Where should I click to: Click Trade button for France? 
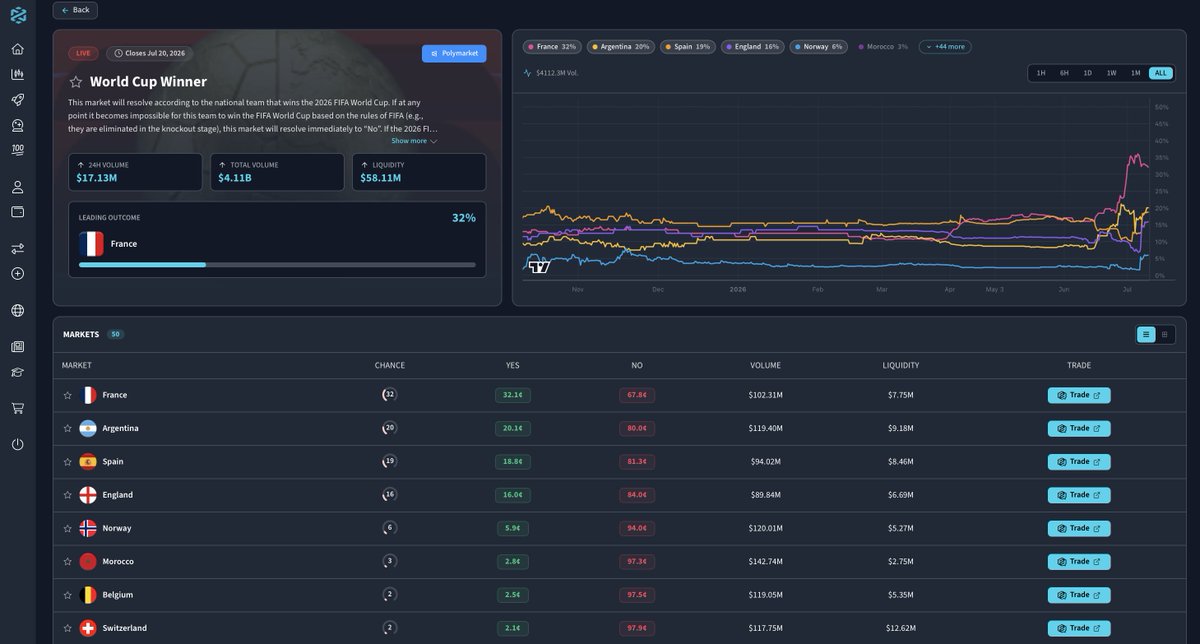(1079, 395)
